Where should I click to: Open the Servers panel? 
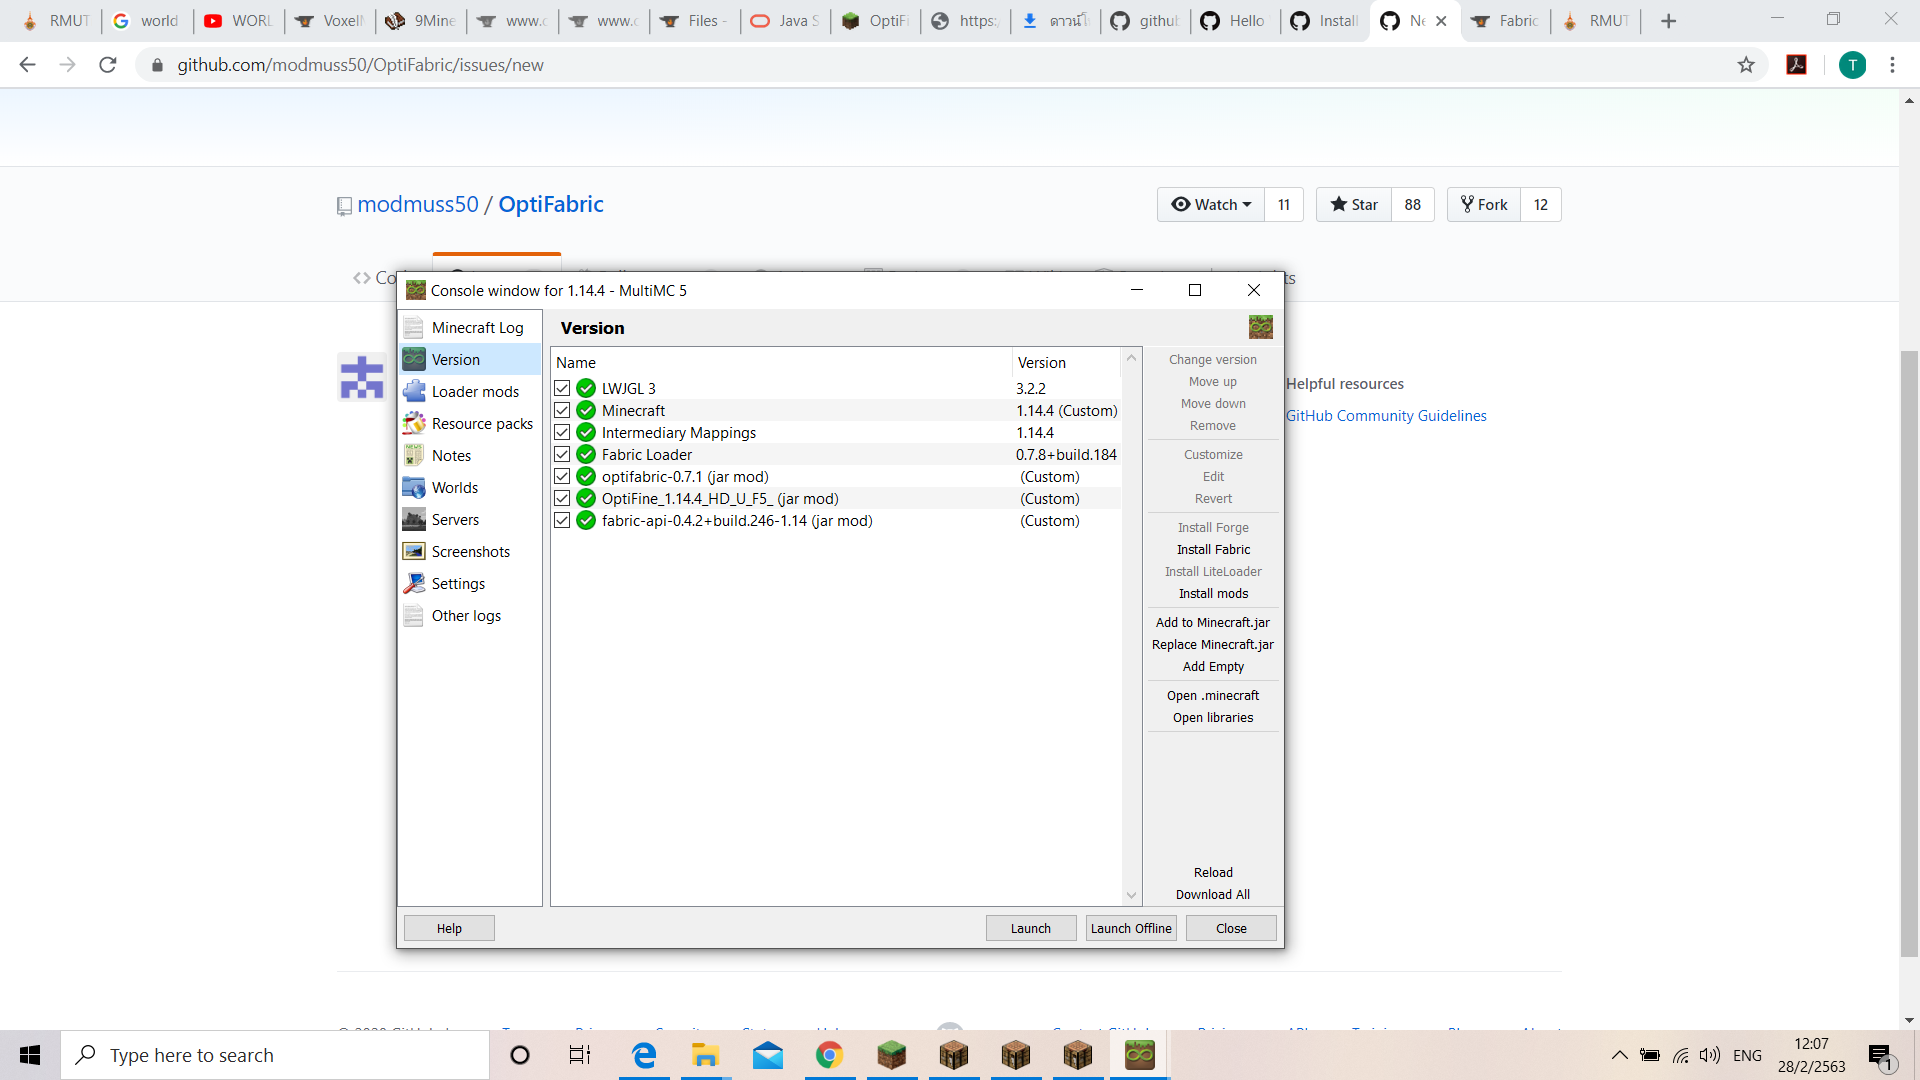[454, 519]
